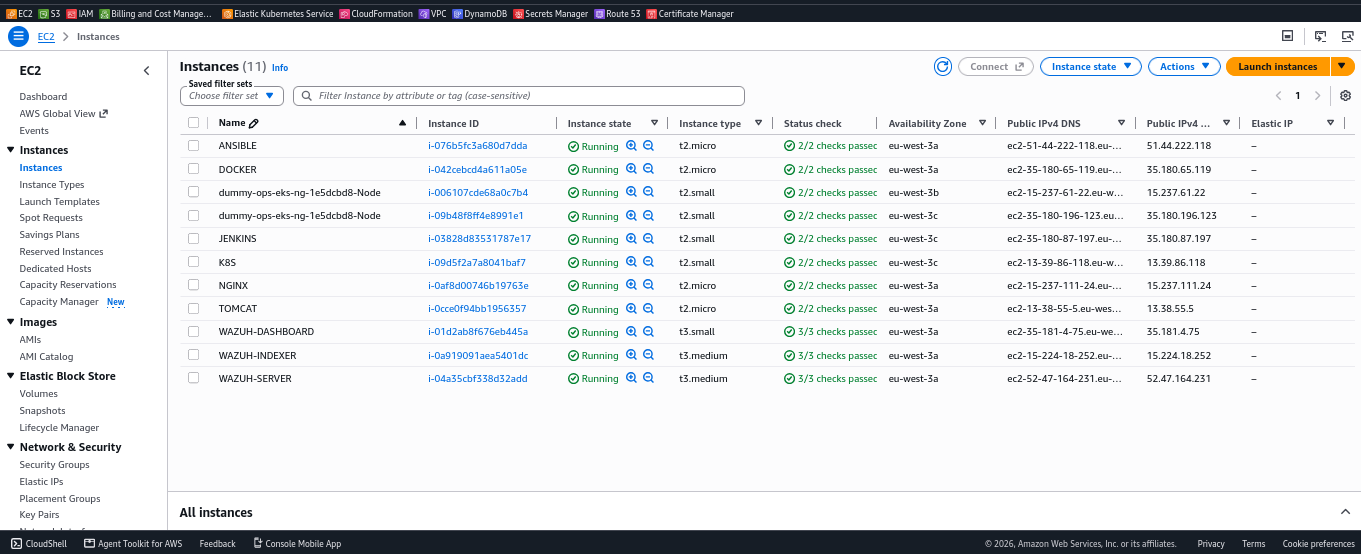Open Feedback in the footer
Viewport: 1361px width, 554px height.
[217, 544]
